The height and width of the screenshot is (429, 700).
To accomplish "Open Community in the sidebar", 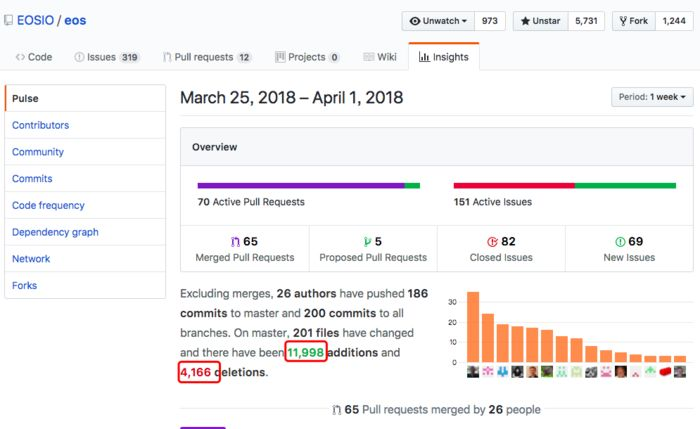I will pyautogui.click(x=85, y=152).
